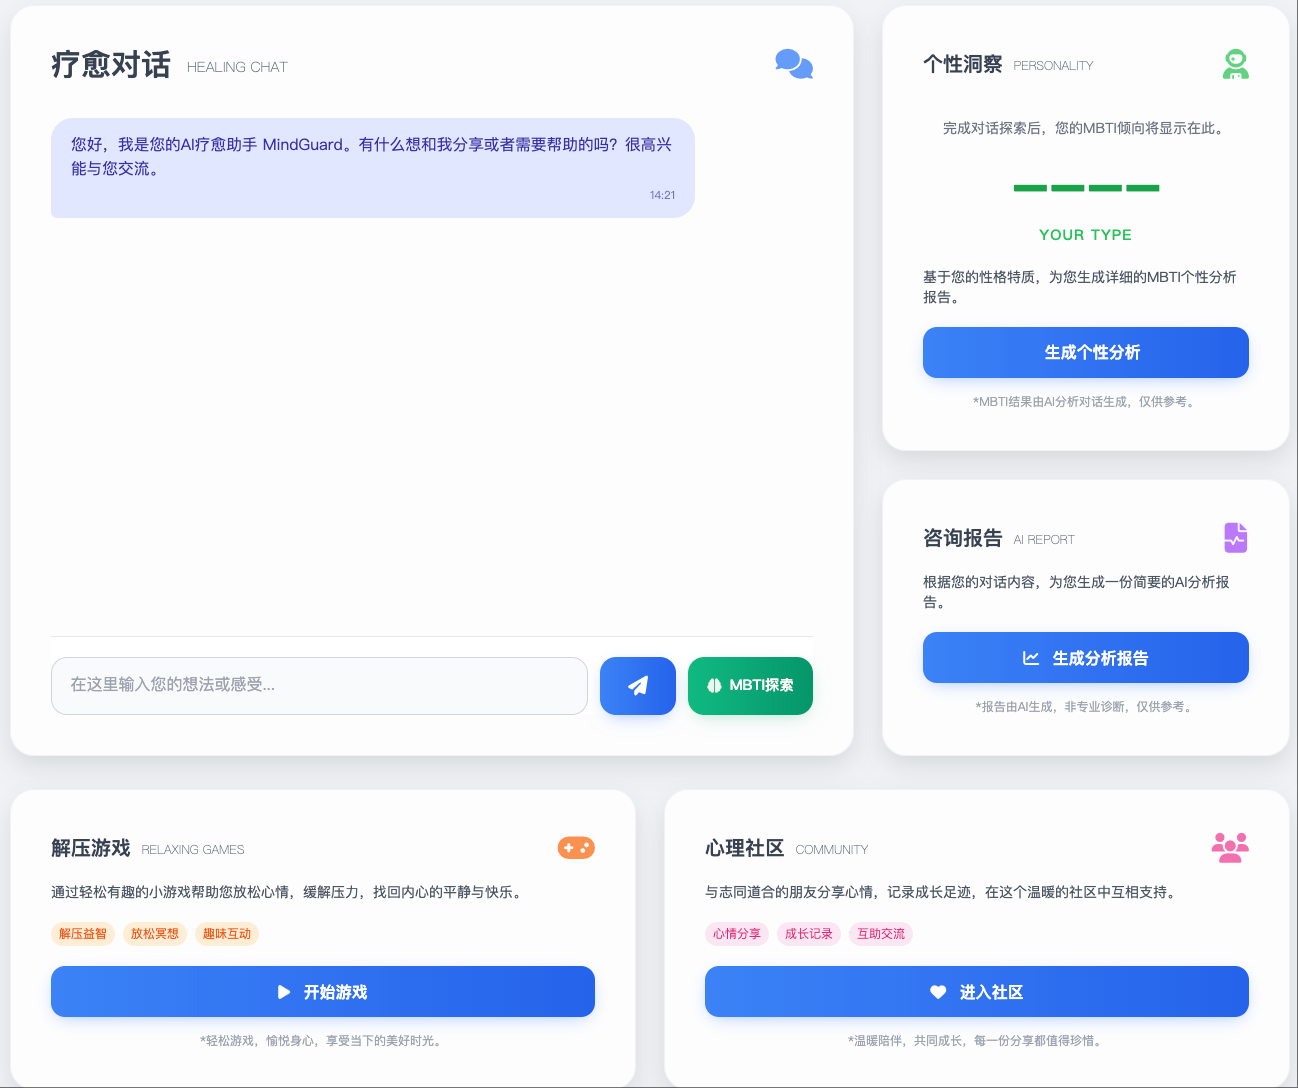Click the chart icon on 生成分析报告
Viewport: 1298px width, 1088px height.
point(1031,658)
